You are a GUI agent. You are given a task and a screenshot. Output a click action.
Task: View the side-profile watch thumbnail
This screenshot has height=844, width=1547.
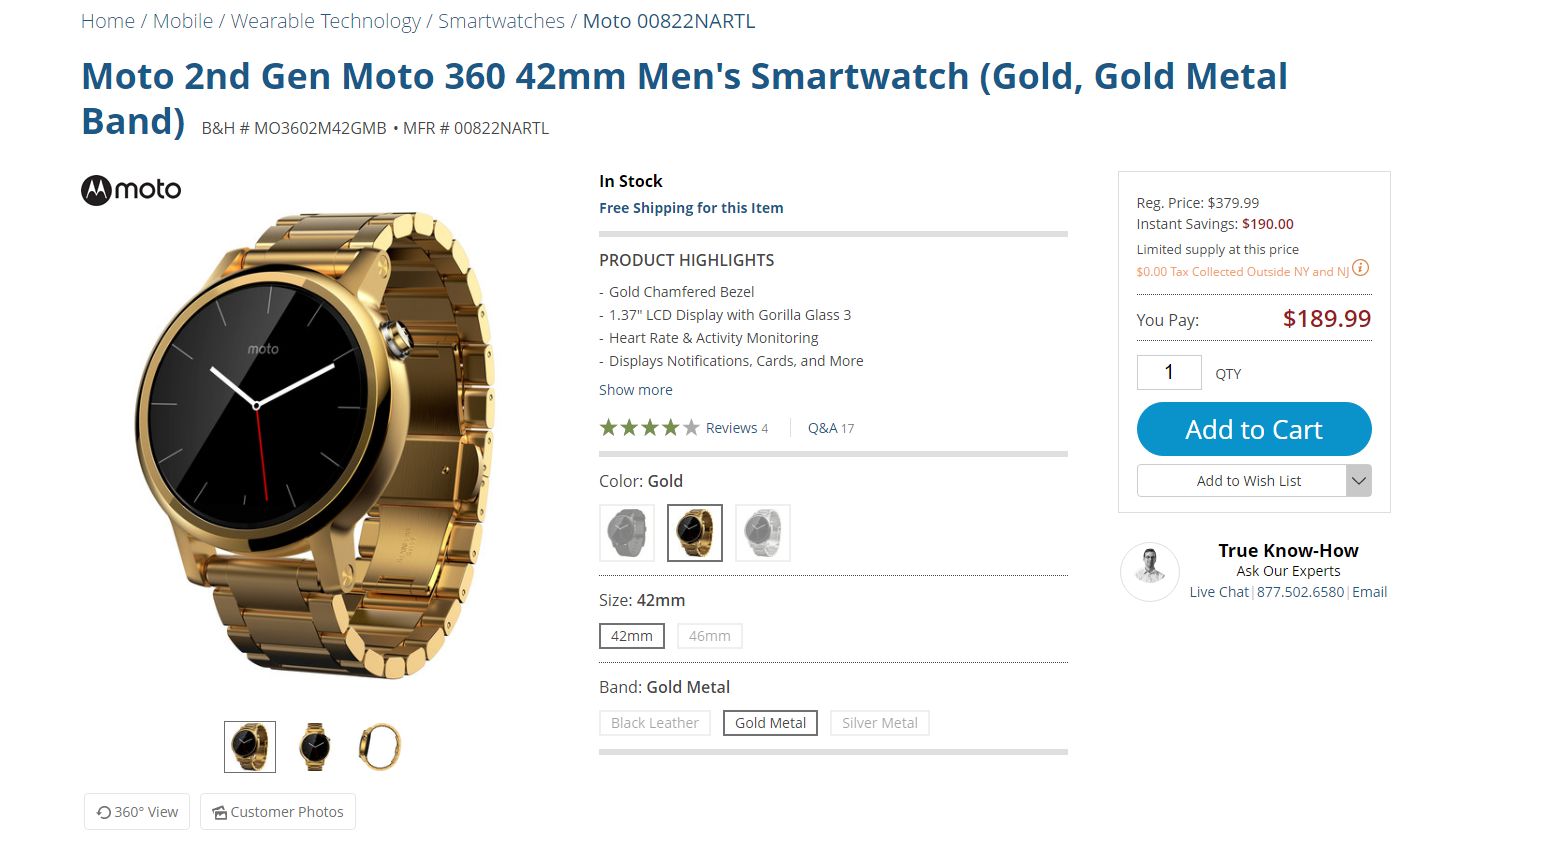click(379, 747)
